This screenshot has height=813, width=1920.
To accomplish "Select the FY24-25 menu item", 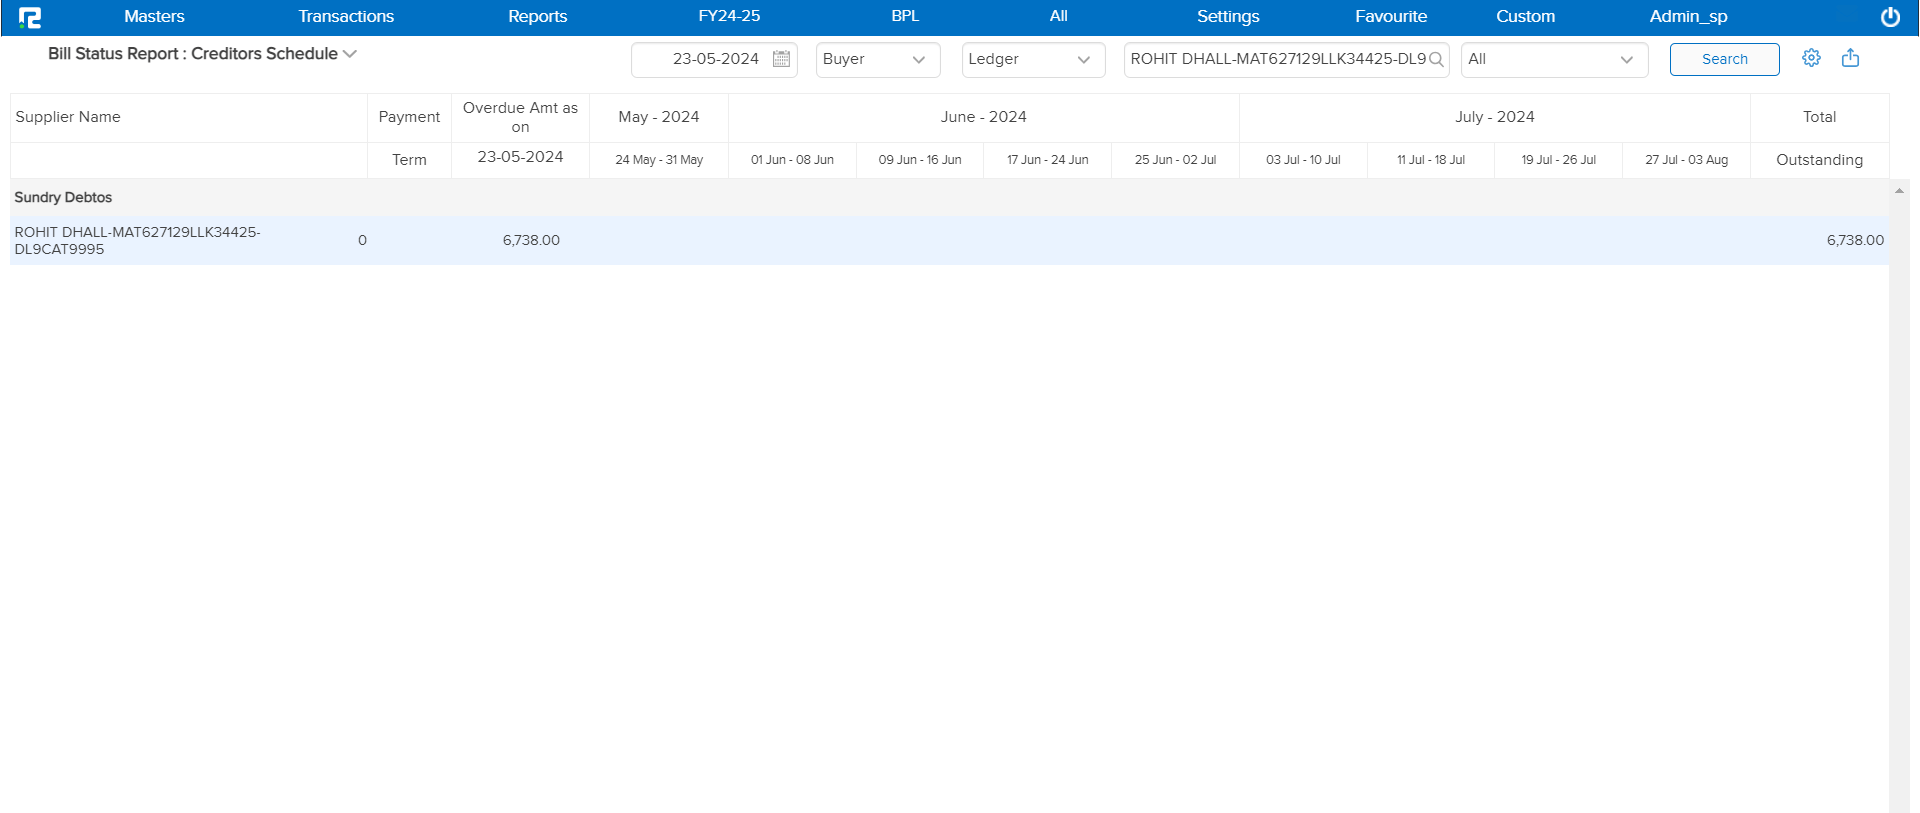I will 729,17.
